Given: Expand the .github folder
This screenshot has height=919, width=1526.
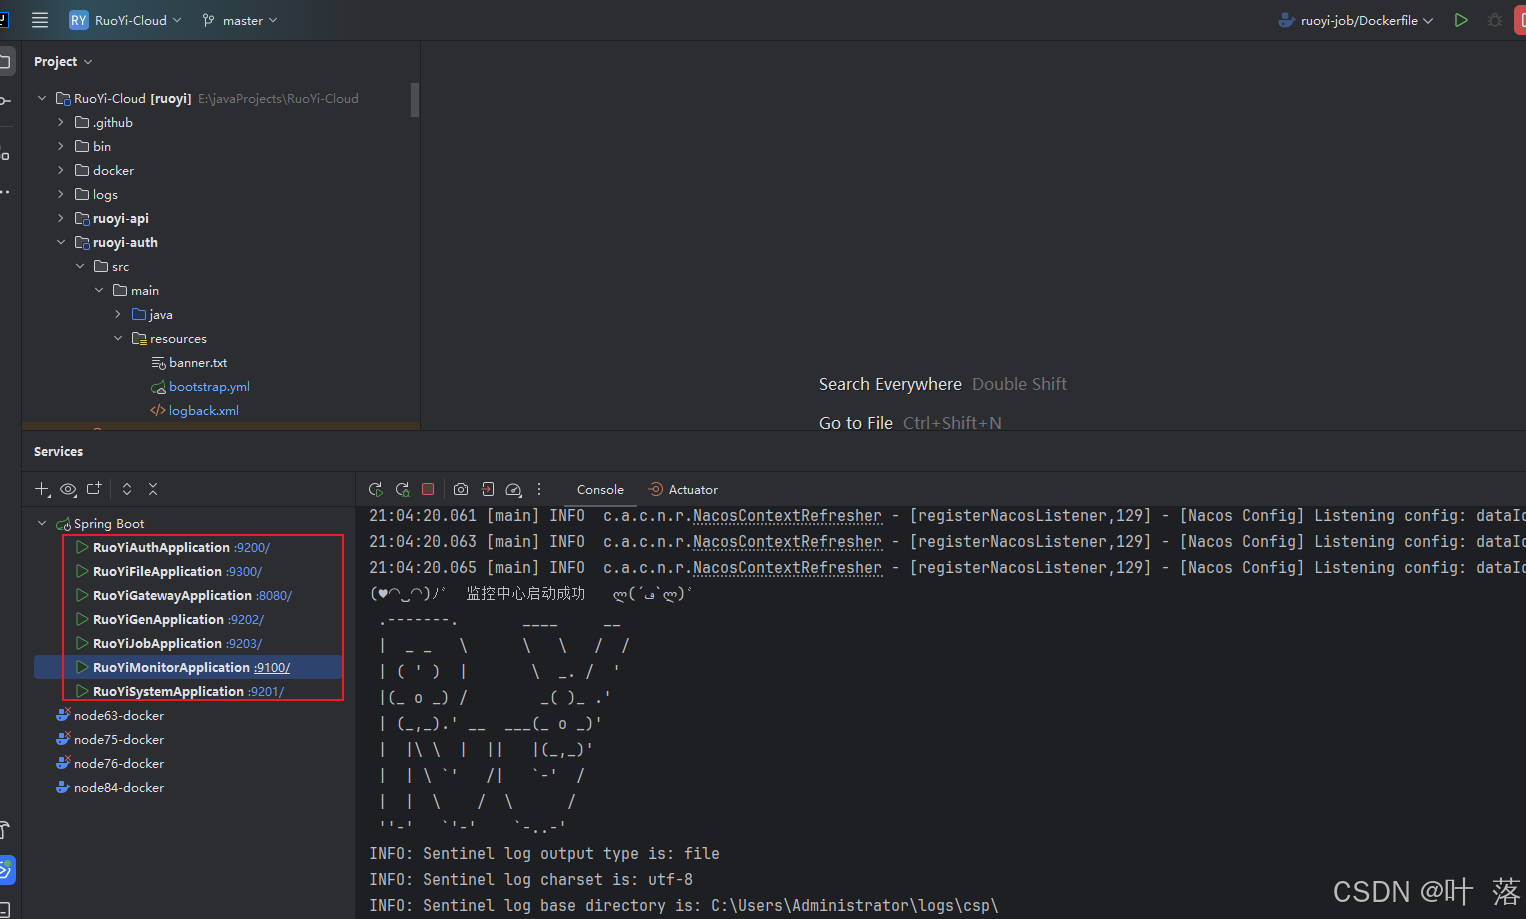Looking at the screenshot, I should 61,122.
